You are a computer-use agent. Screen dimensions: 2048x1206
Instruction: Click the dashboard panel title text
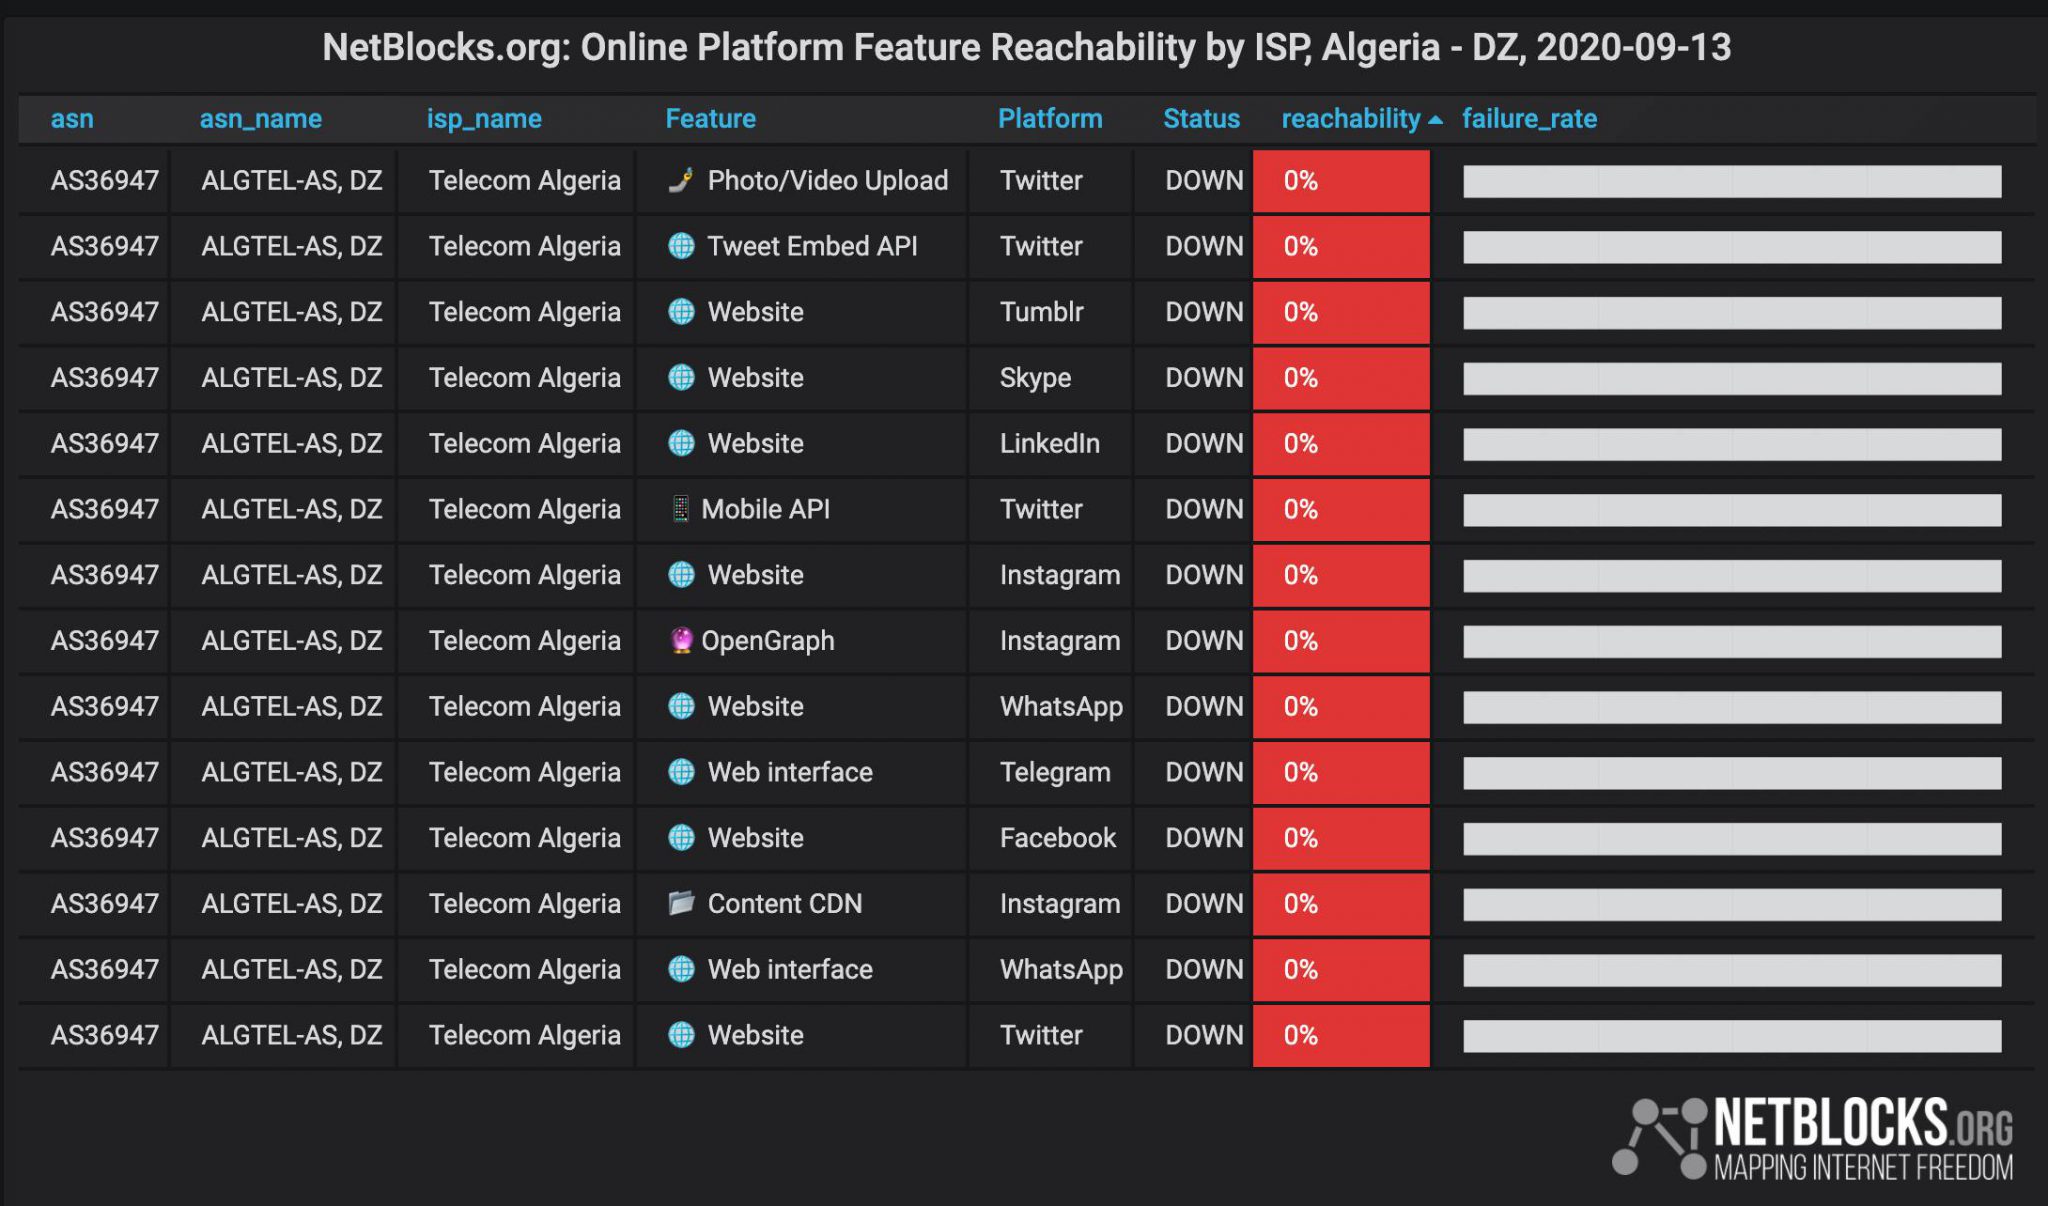click(x=1026, y=47)
